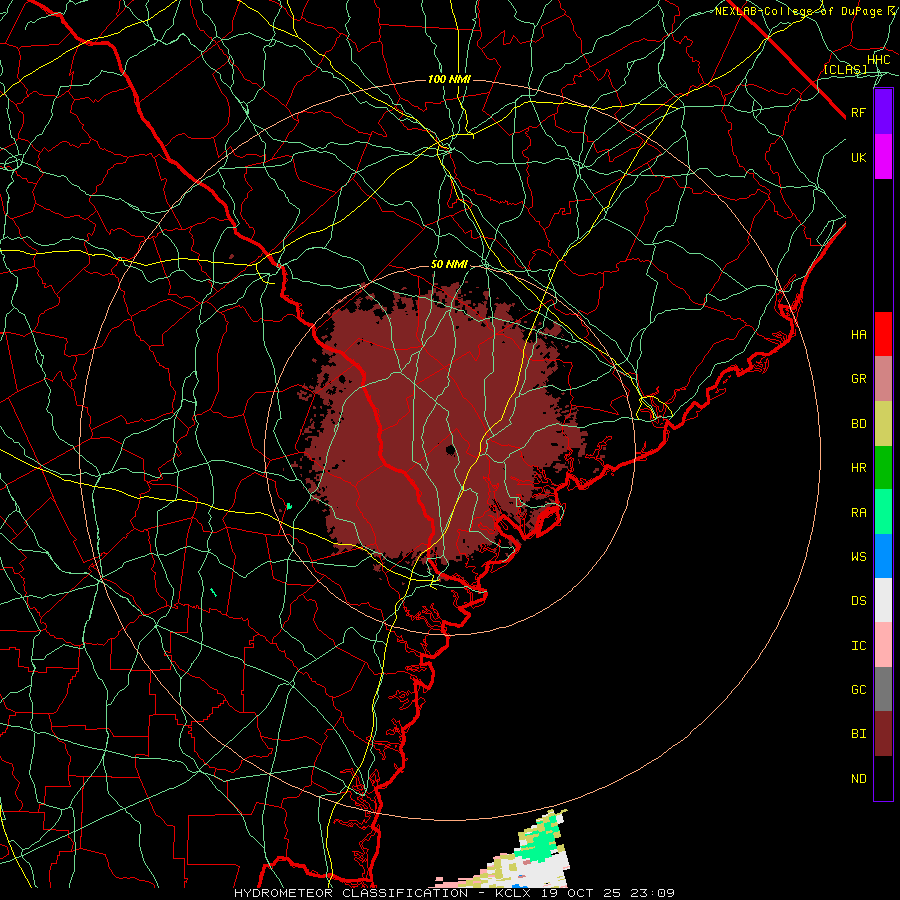The image size is (900, 900).
Task: Select the olive-yellow BD legend swatch
Action: pyautogui.click(x=883, y=424)
